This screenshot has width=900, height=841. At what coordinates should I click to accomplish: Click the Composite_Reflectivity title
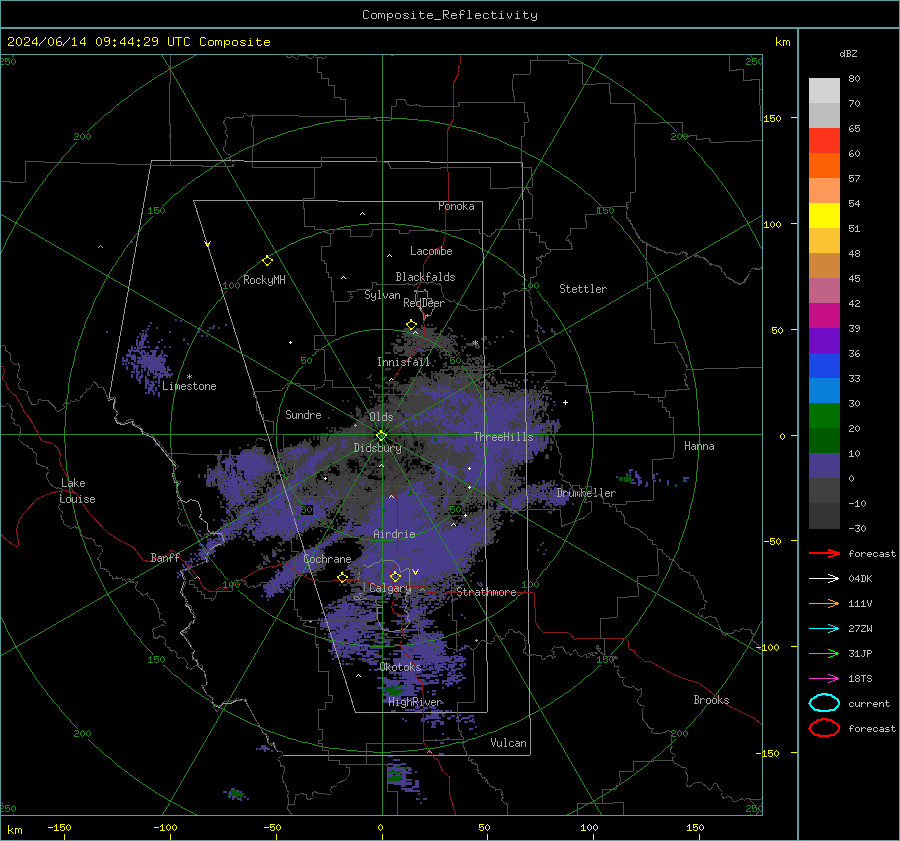(x=449, y=15)
